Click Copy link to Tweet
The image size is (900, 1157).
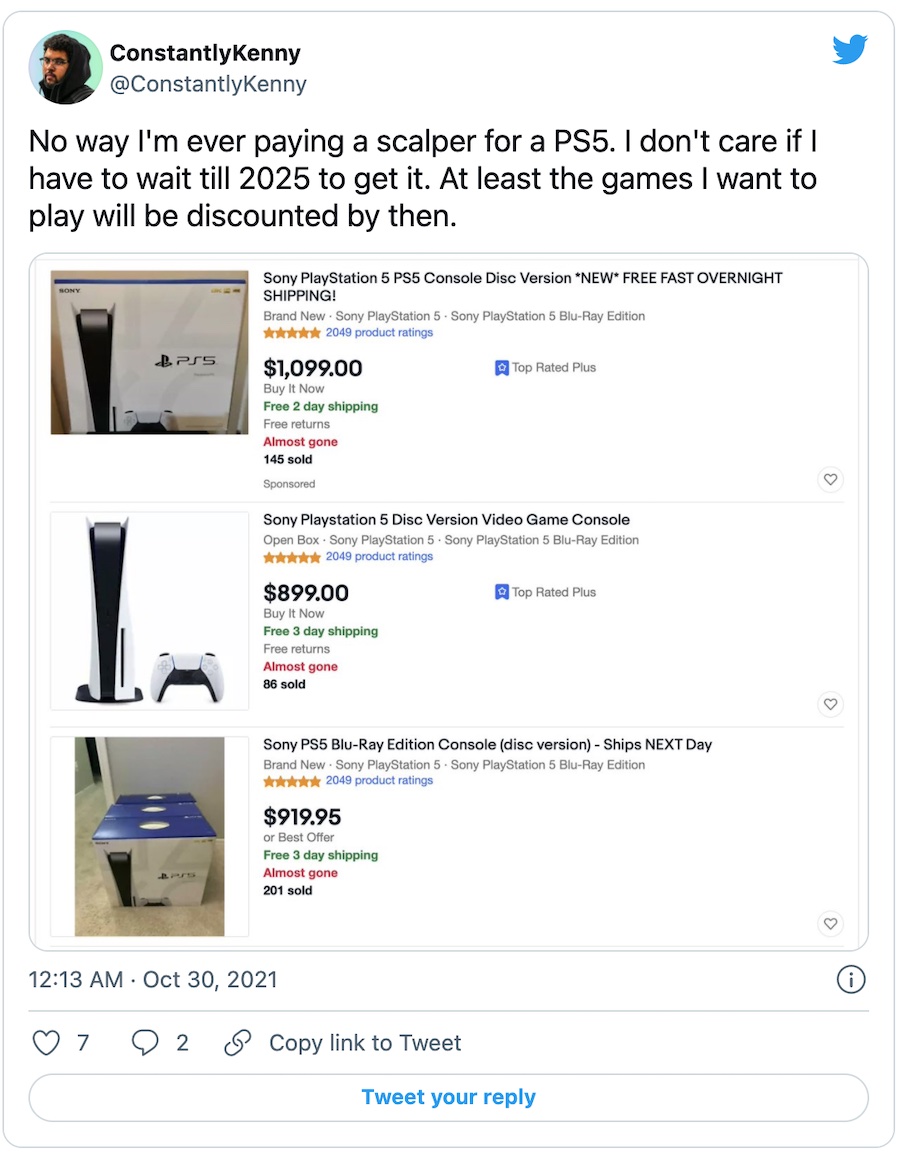pyautogui.click(x=365, y=1043)
